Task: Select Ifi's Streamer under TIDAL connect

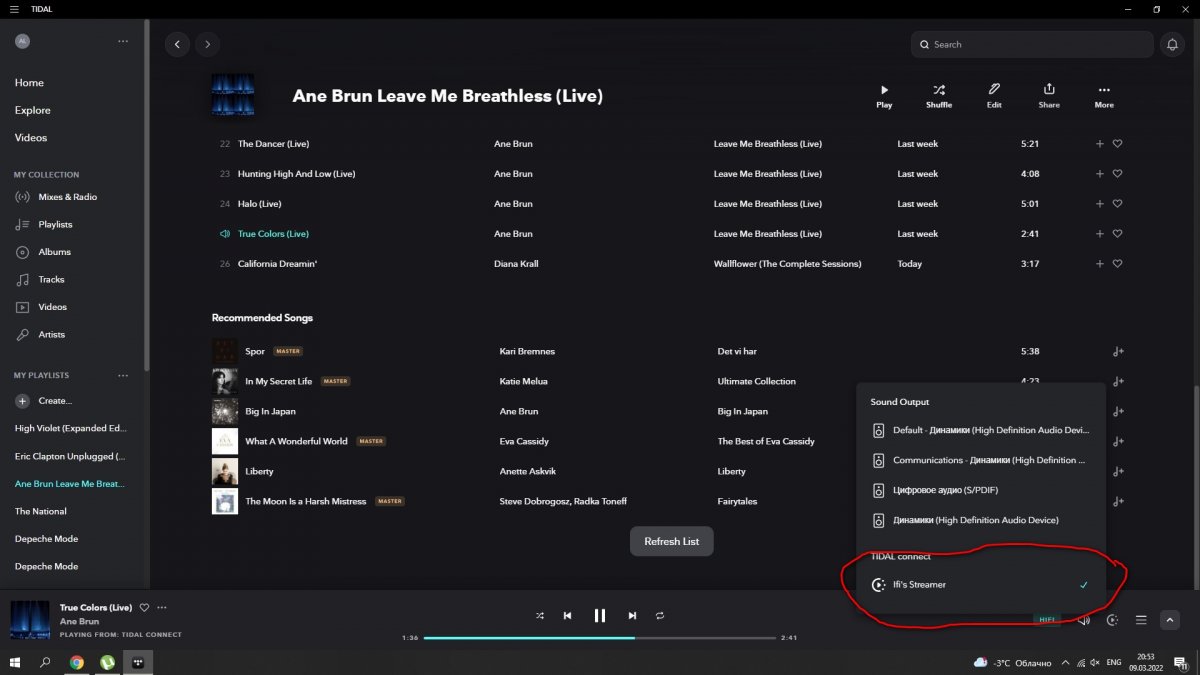Action: [981, 585]
